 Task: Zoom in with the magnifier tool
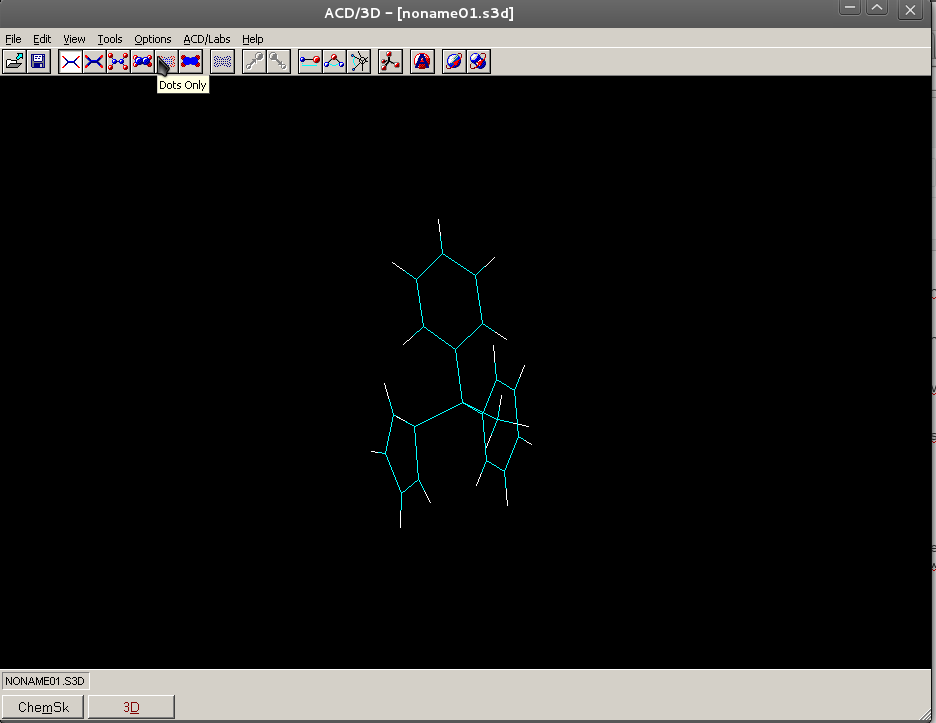[x=253, y=61]
